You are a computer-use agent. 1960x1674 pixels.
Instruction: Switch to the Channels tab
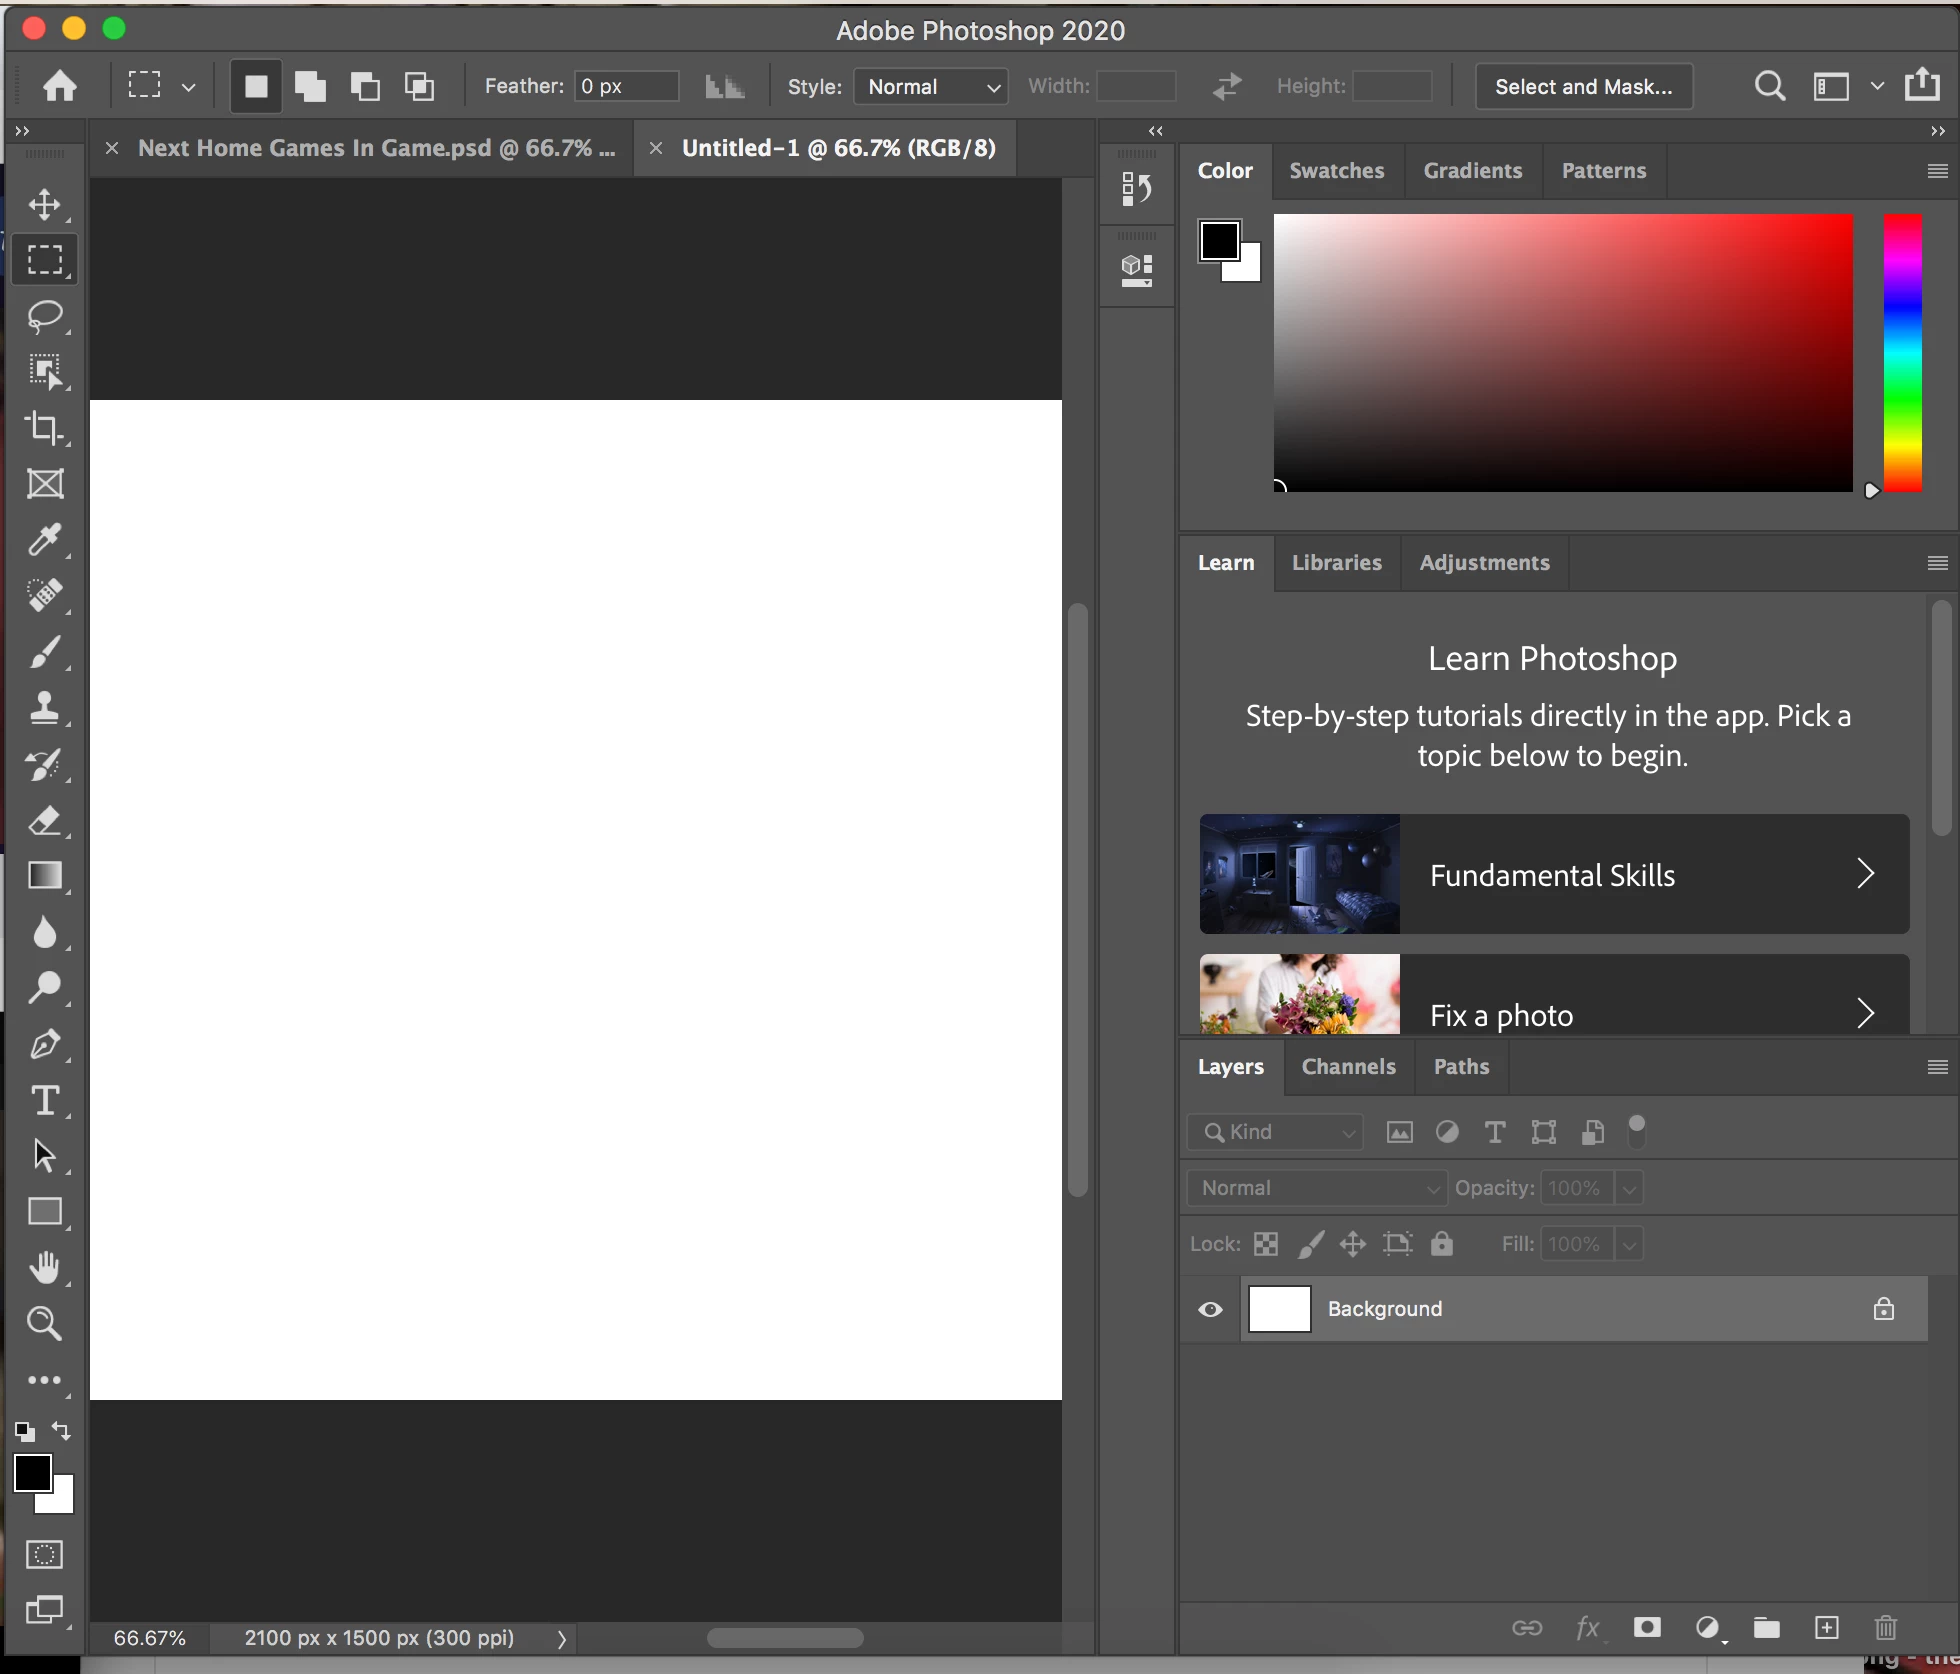point(1348,1067)
